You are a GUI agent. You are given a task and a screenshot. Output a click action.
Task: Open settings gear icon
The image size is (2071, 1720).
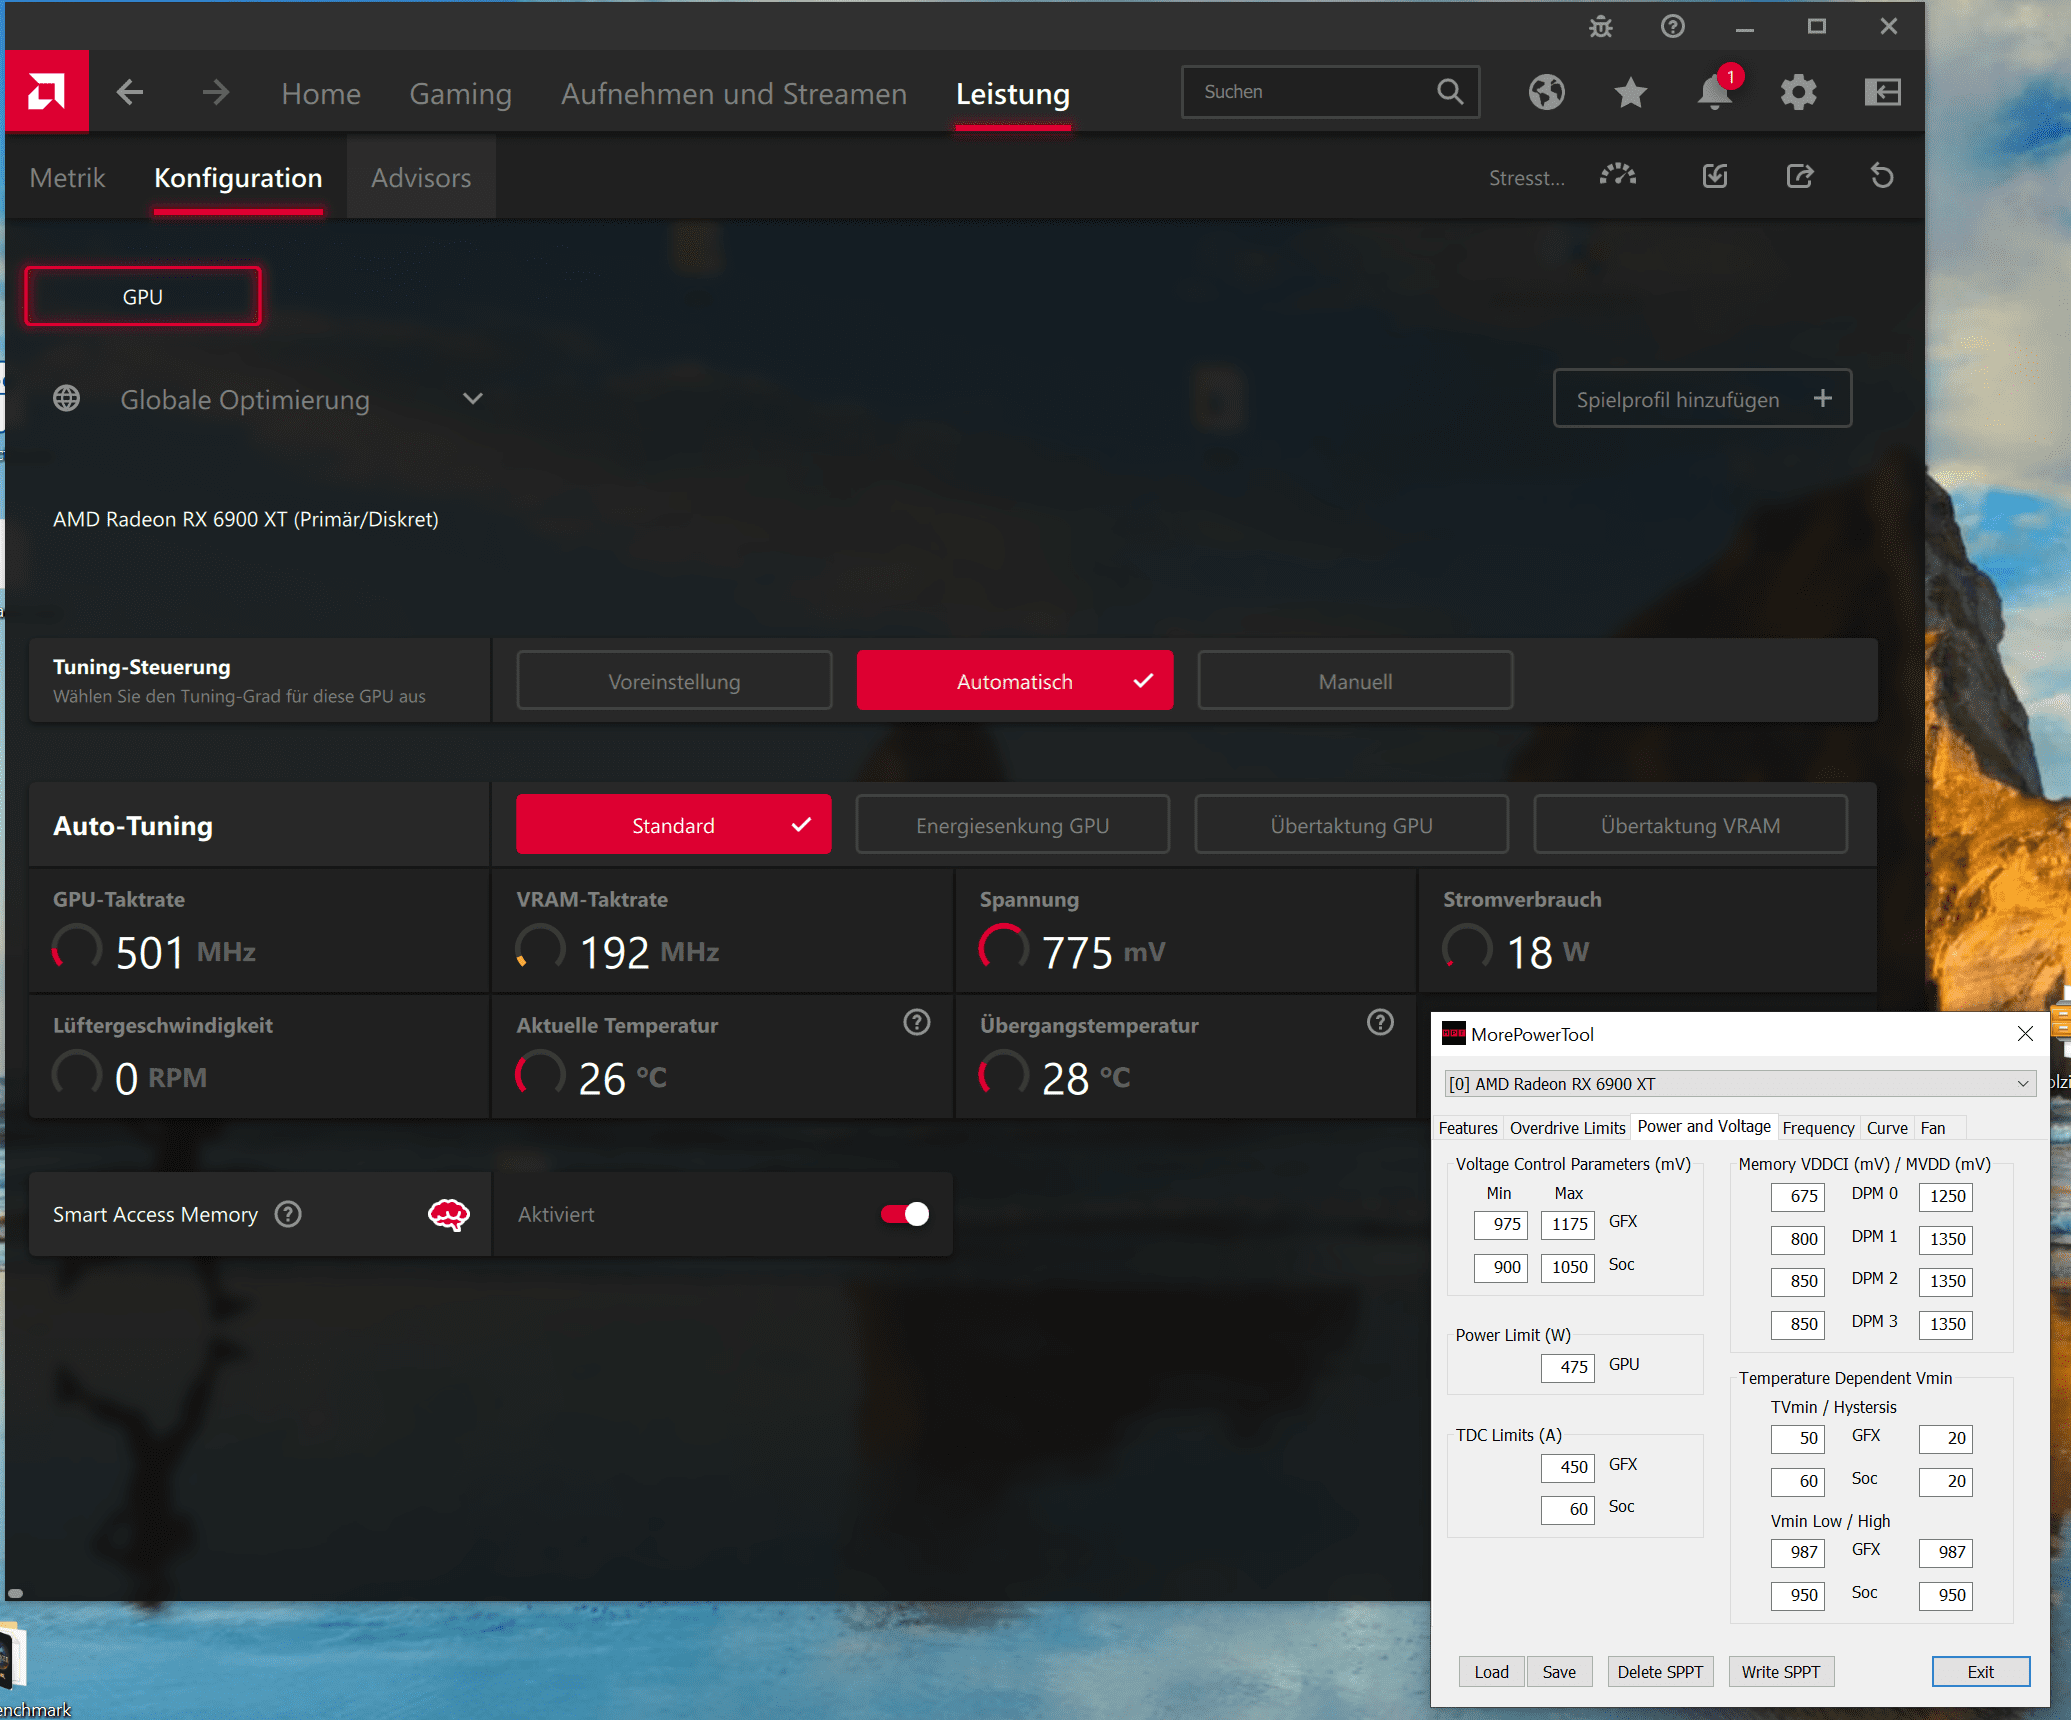pos(1798,92)
